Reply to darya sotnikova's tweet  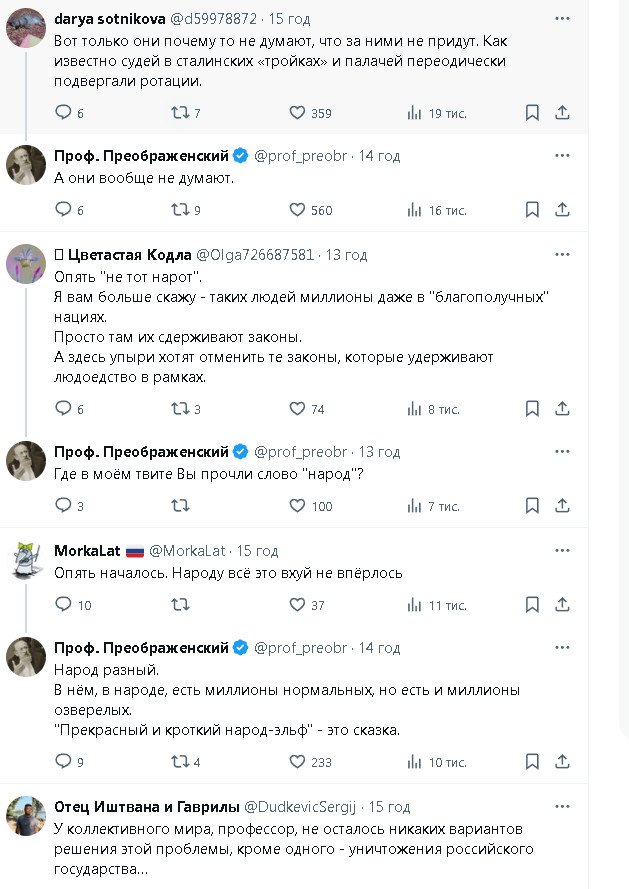pos(63,113)
